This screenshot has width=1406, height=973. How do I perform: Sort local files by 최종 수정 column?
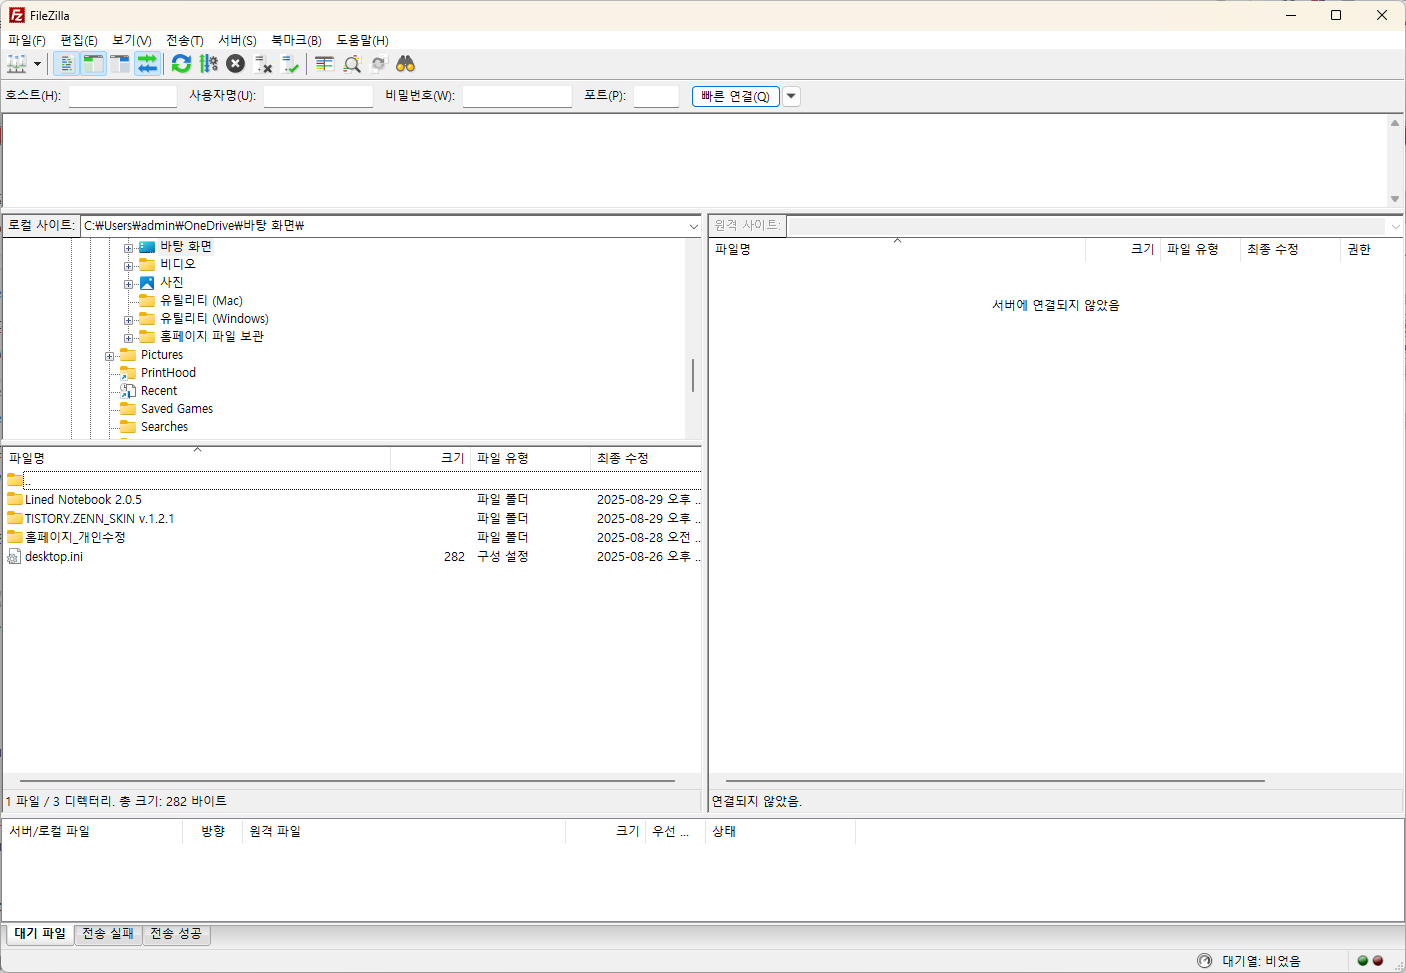622,458
